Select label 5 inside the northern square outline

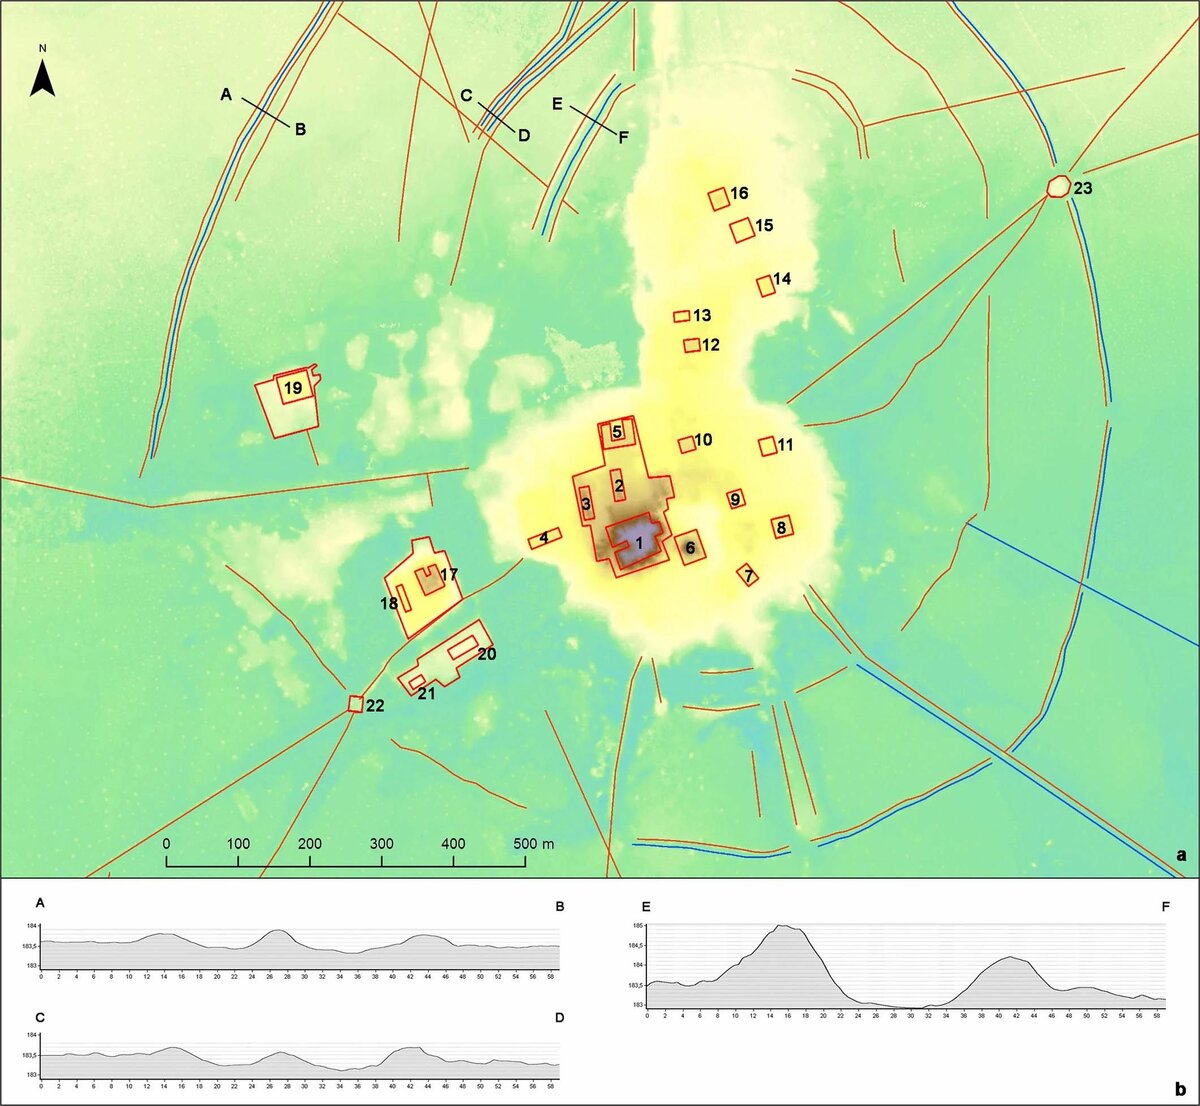(617, 432)
